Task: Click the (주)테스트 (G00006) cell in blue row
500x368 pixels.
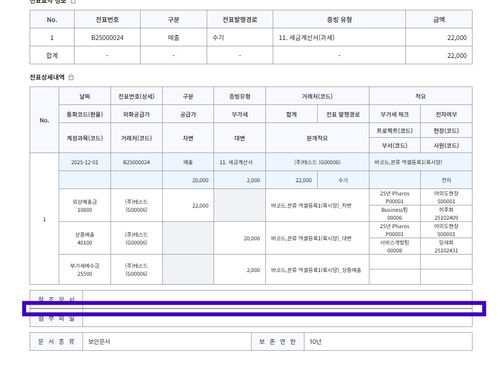Action: (317, 162)
